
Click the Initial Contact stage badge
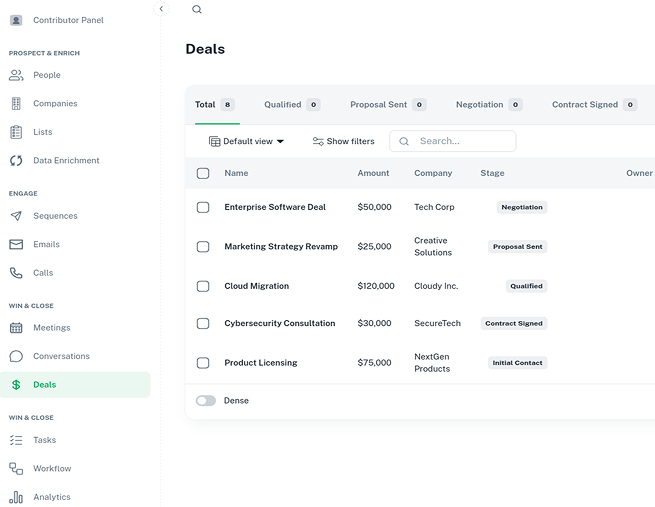(518, 363)
